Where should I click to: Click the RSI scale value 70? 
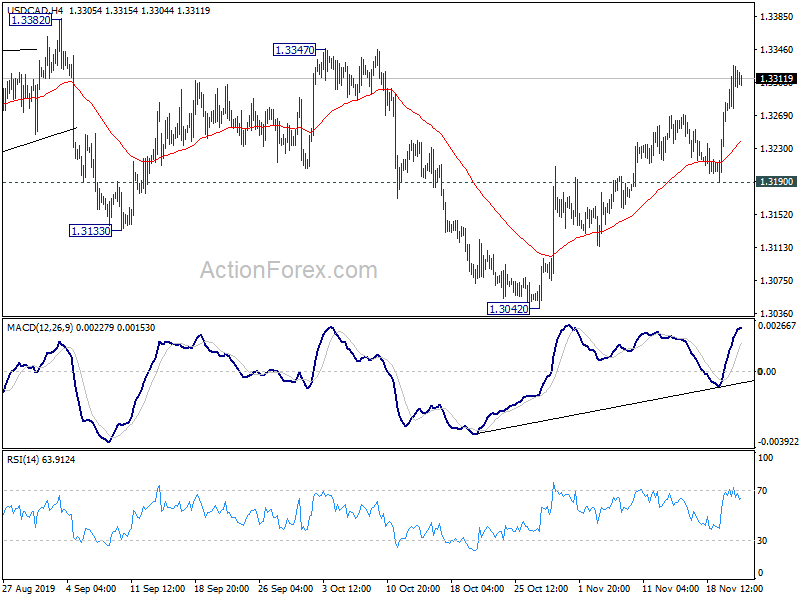pyautogui.click(x=762, y=491)
